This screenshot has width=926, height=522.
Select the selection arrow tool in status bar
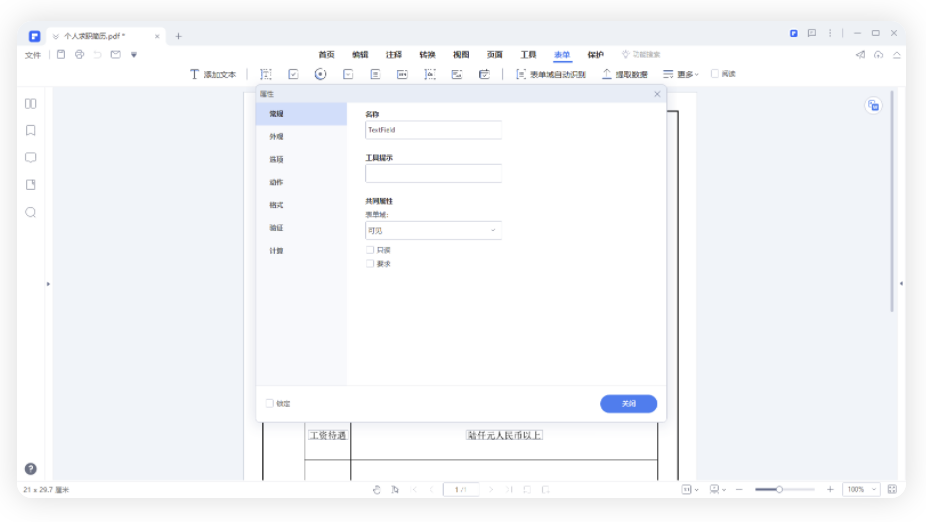(395, 490)
